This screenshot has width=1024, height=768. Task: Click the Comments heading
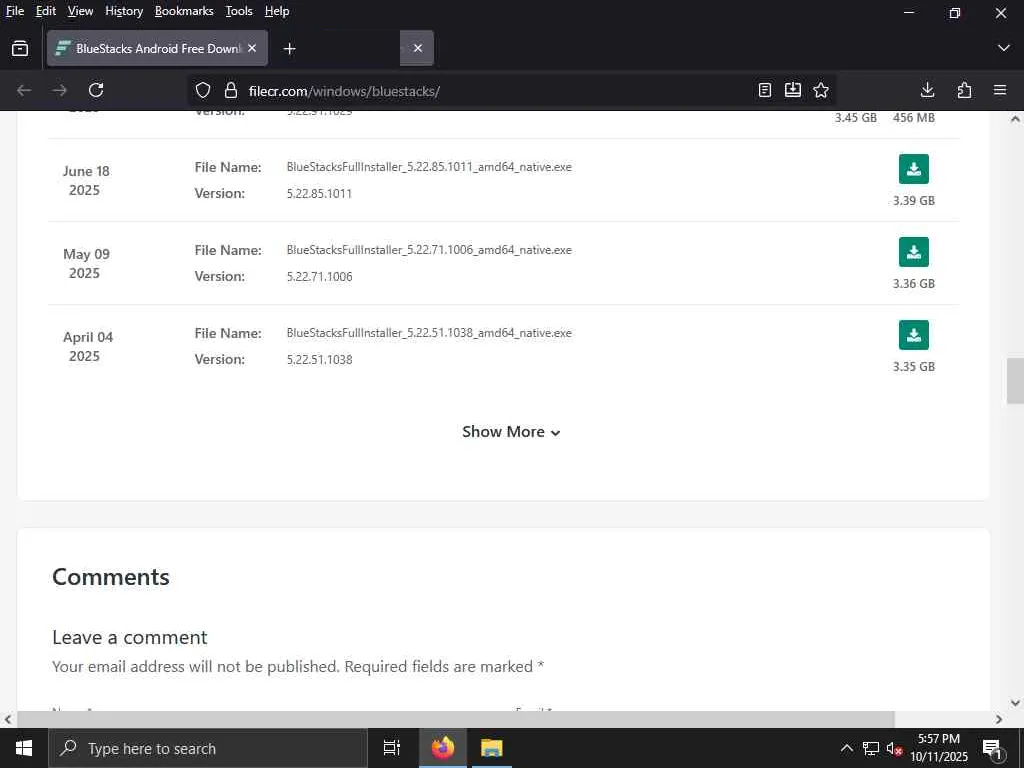(x=110, y=577)
